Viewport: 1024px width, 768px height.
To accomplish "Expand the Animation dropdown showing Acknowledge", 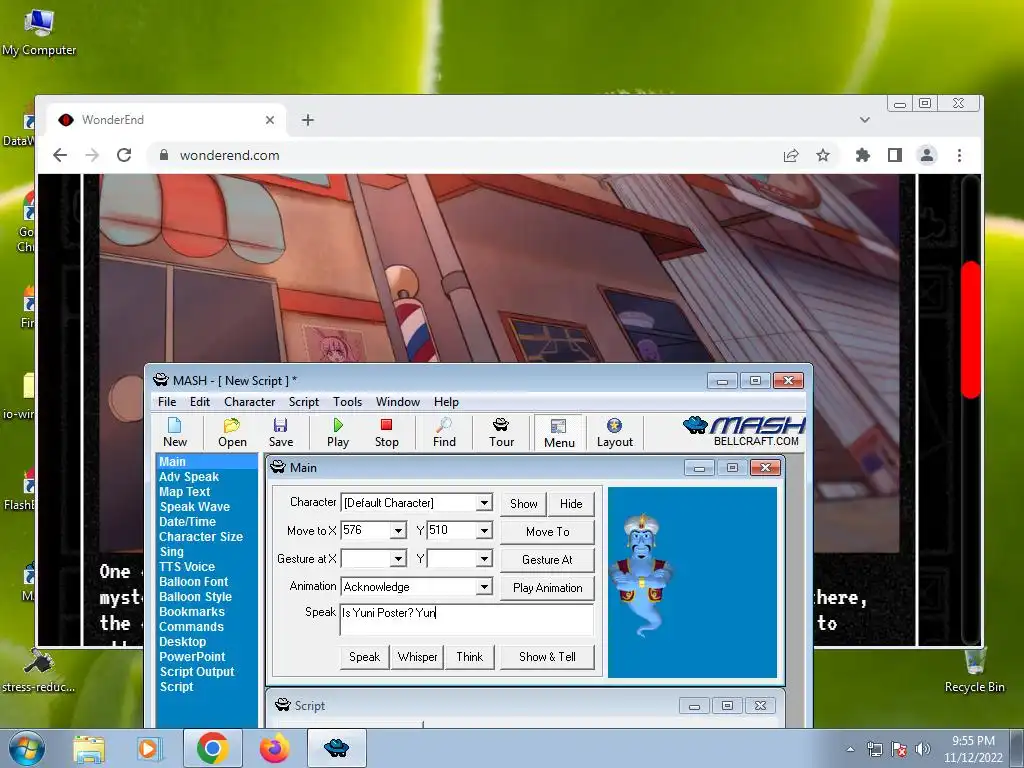I will [x=484, y=586].
